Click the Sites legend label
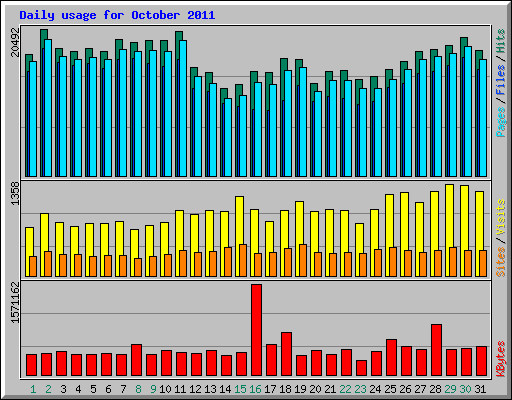 pos(500,262)
